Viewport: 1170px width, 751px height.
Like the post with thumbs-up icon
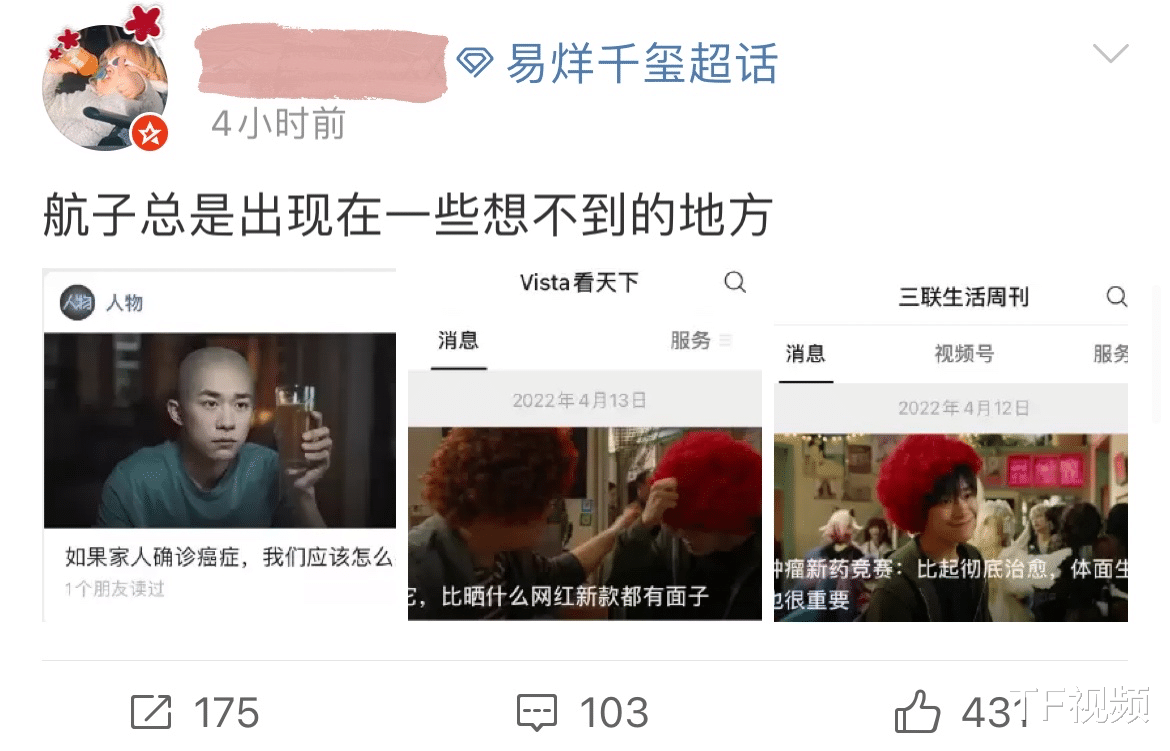coord(917,711)
